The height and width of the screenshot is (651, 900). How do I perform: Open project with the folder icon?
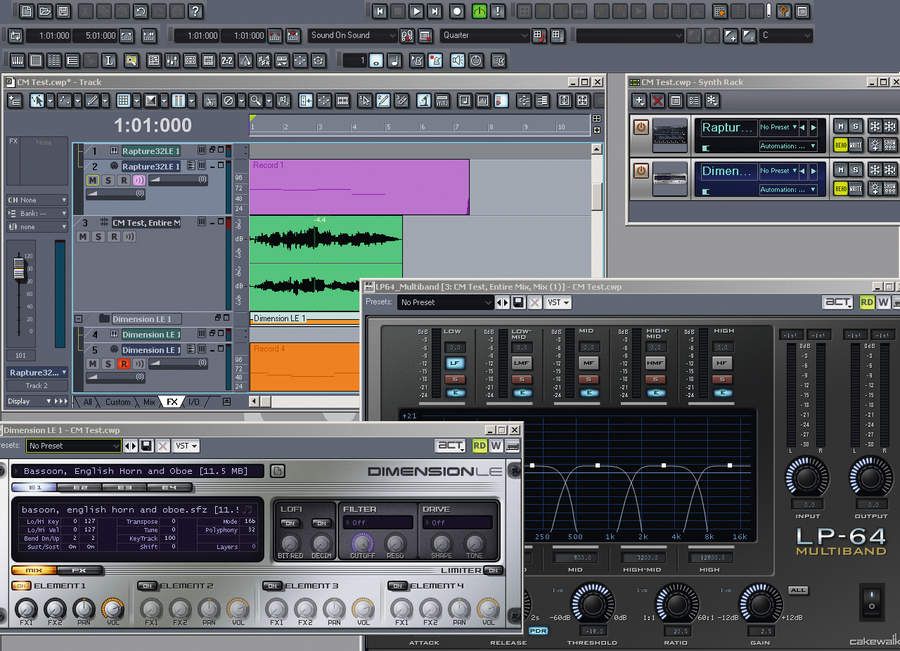click(45, 10)
